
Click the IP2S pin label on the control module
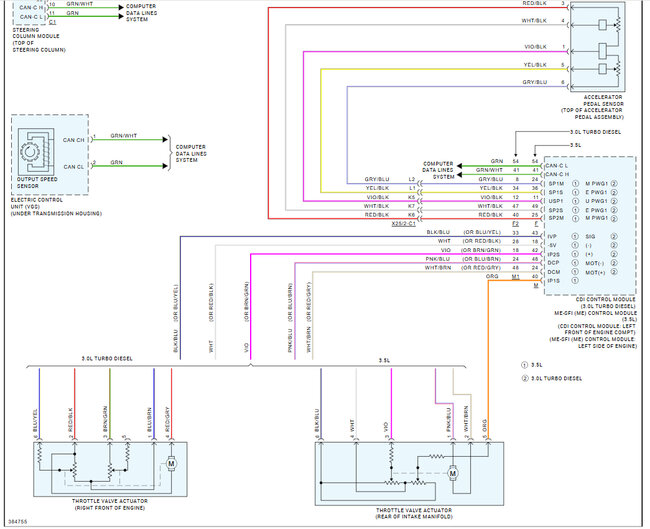[554, 254]
